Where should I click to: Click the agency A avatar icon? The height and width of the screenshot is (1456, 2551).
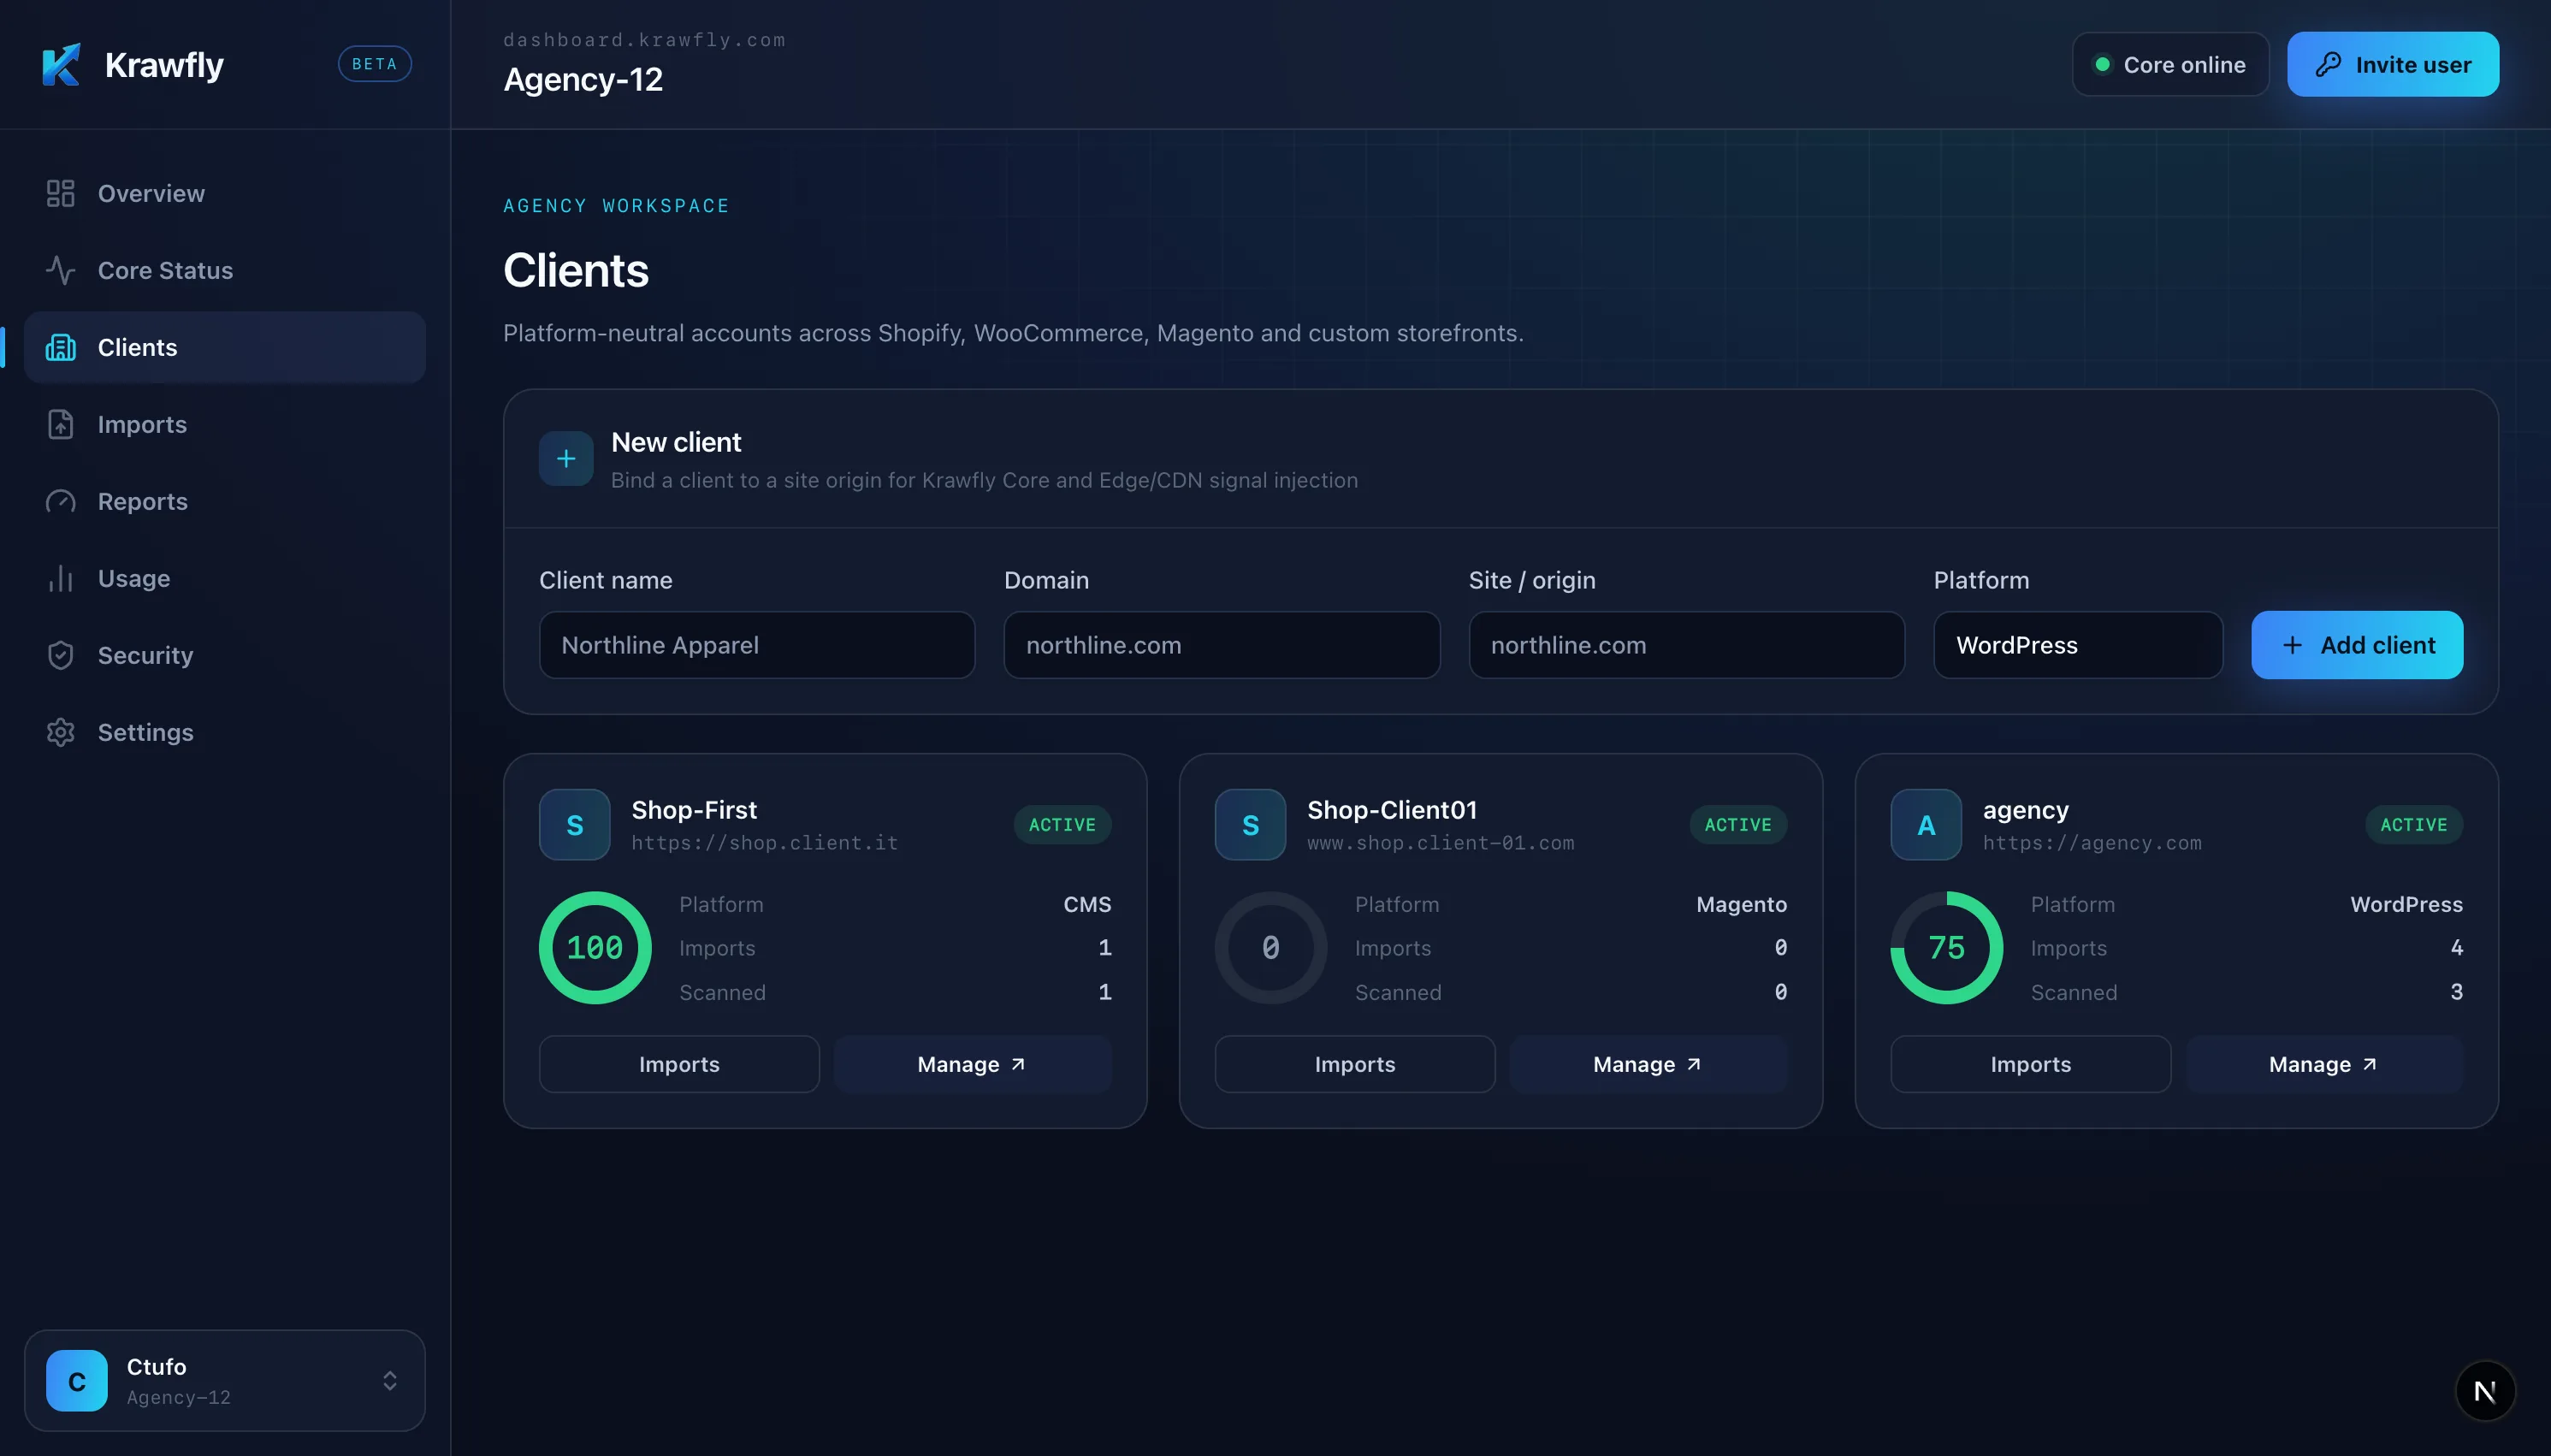[1926, 825]
